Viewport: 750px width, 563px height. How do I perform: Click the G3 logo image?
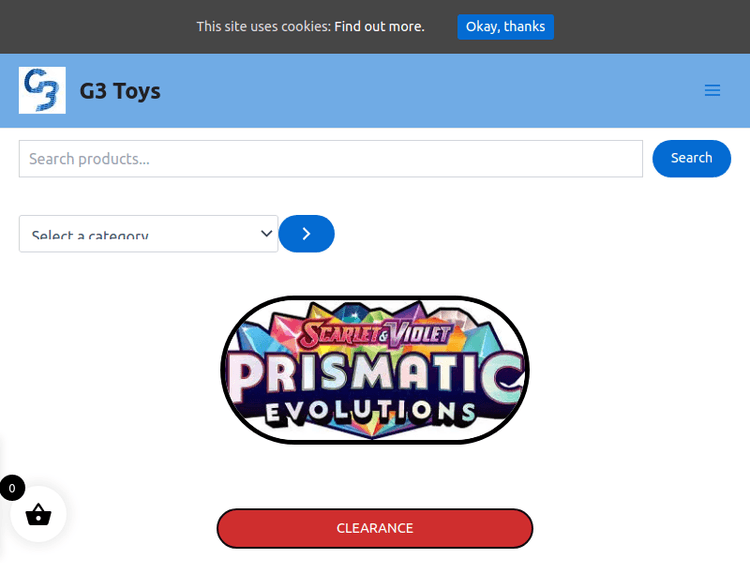coord(42,91)
